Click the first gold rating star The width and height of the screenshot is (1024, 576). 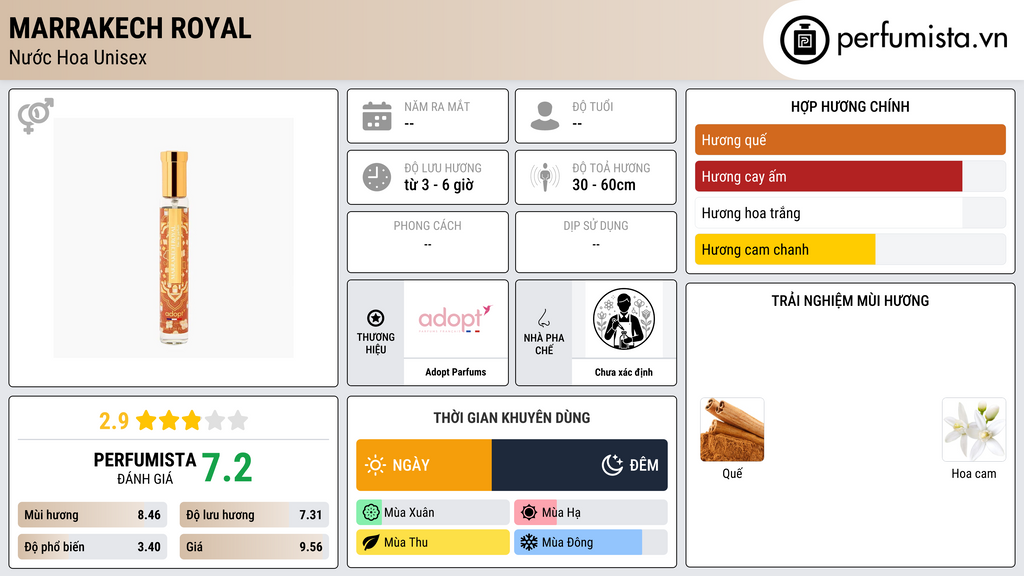click(146, 420)
